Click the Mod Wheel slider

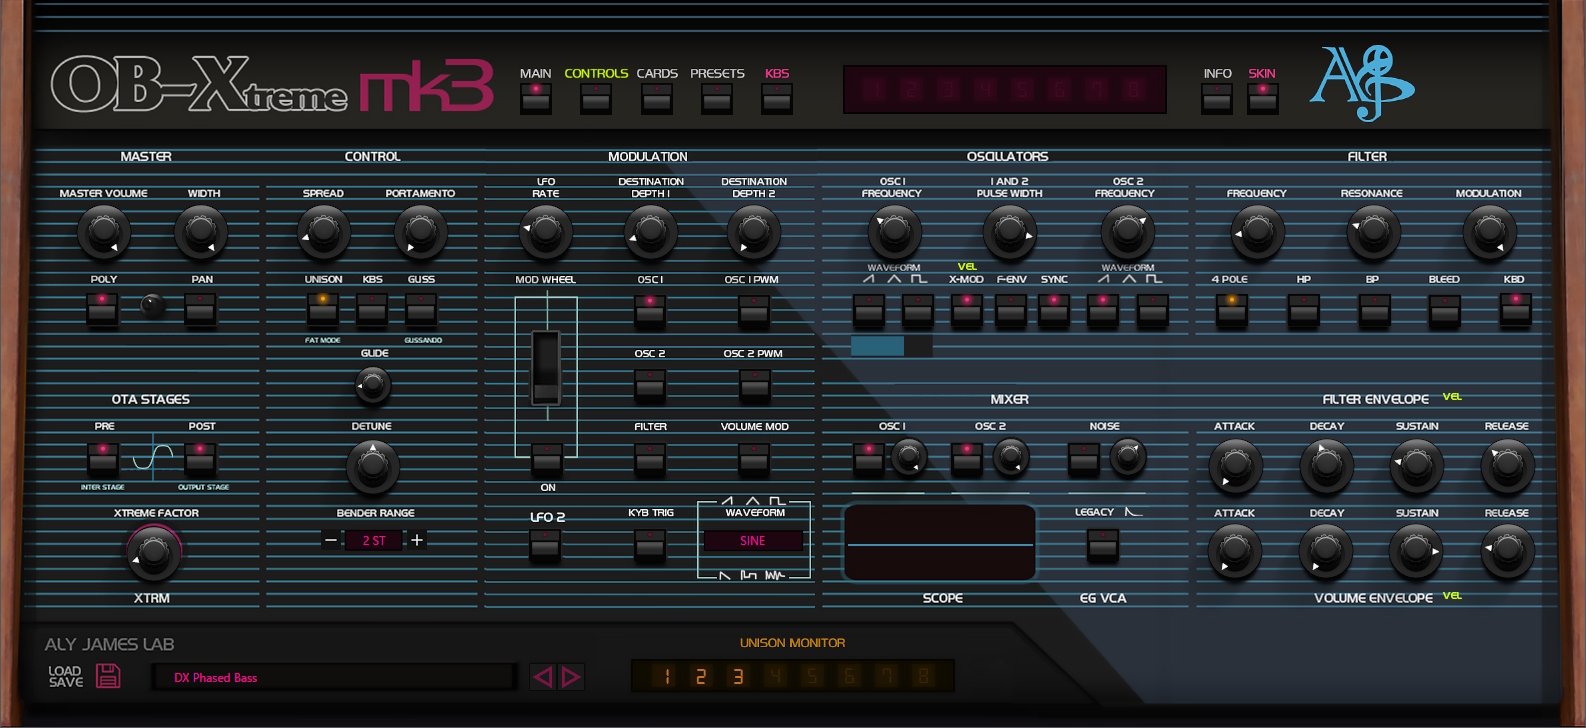pos(546,367)
